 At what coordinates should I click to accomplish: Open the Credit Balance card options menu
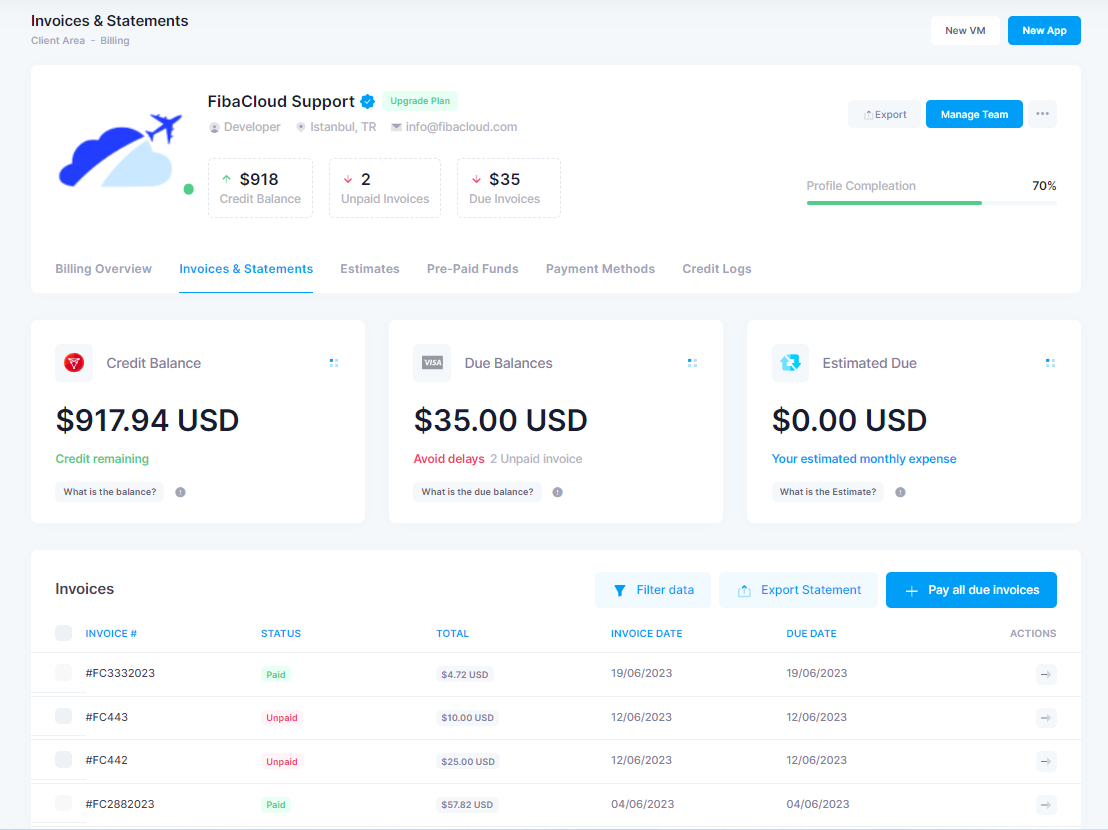(x=334, y=363)
